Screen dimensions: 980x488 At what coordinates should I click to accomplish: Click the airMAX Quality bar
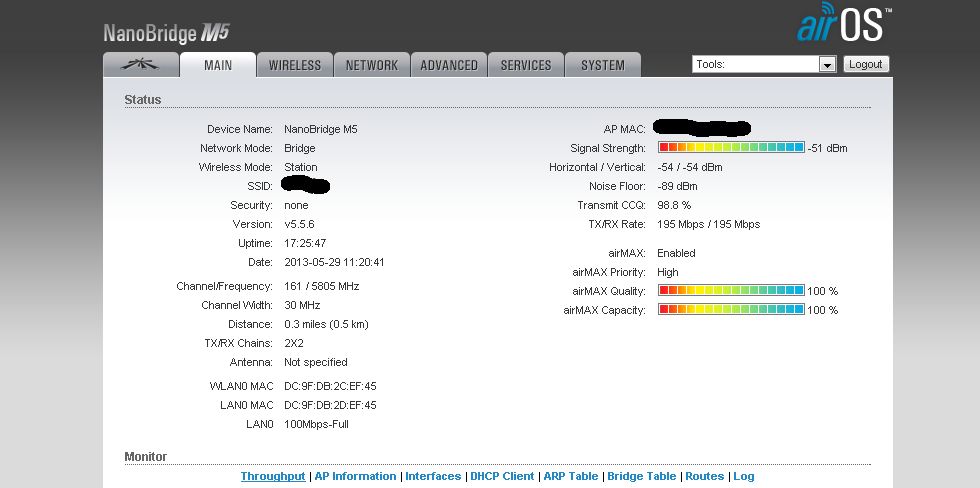731,291
